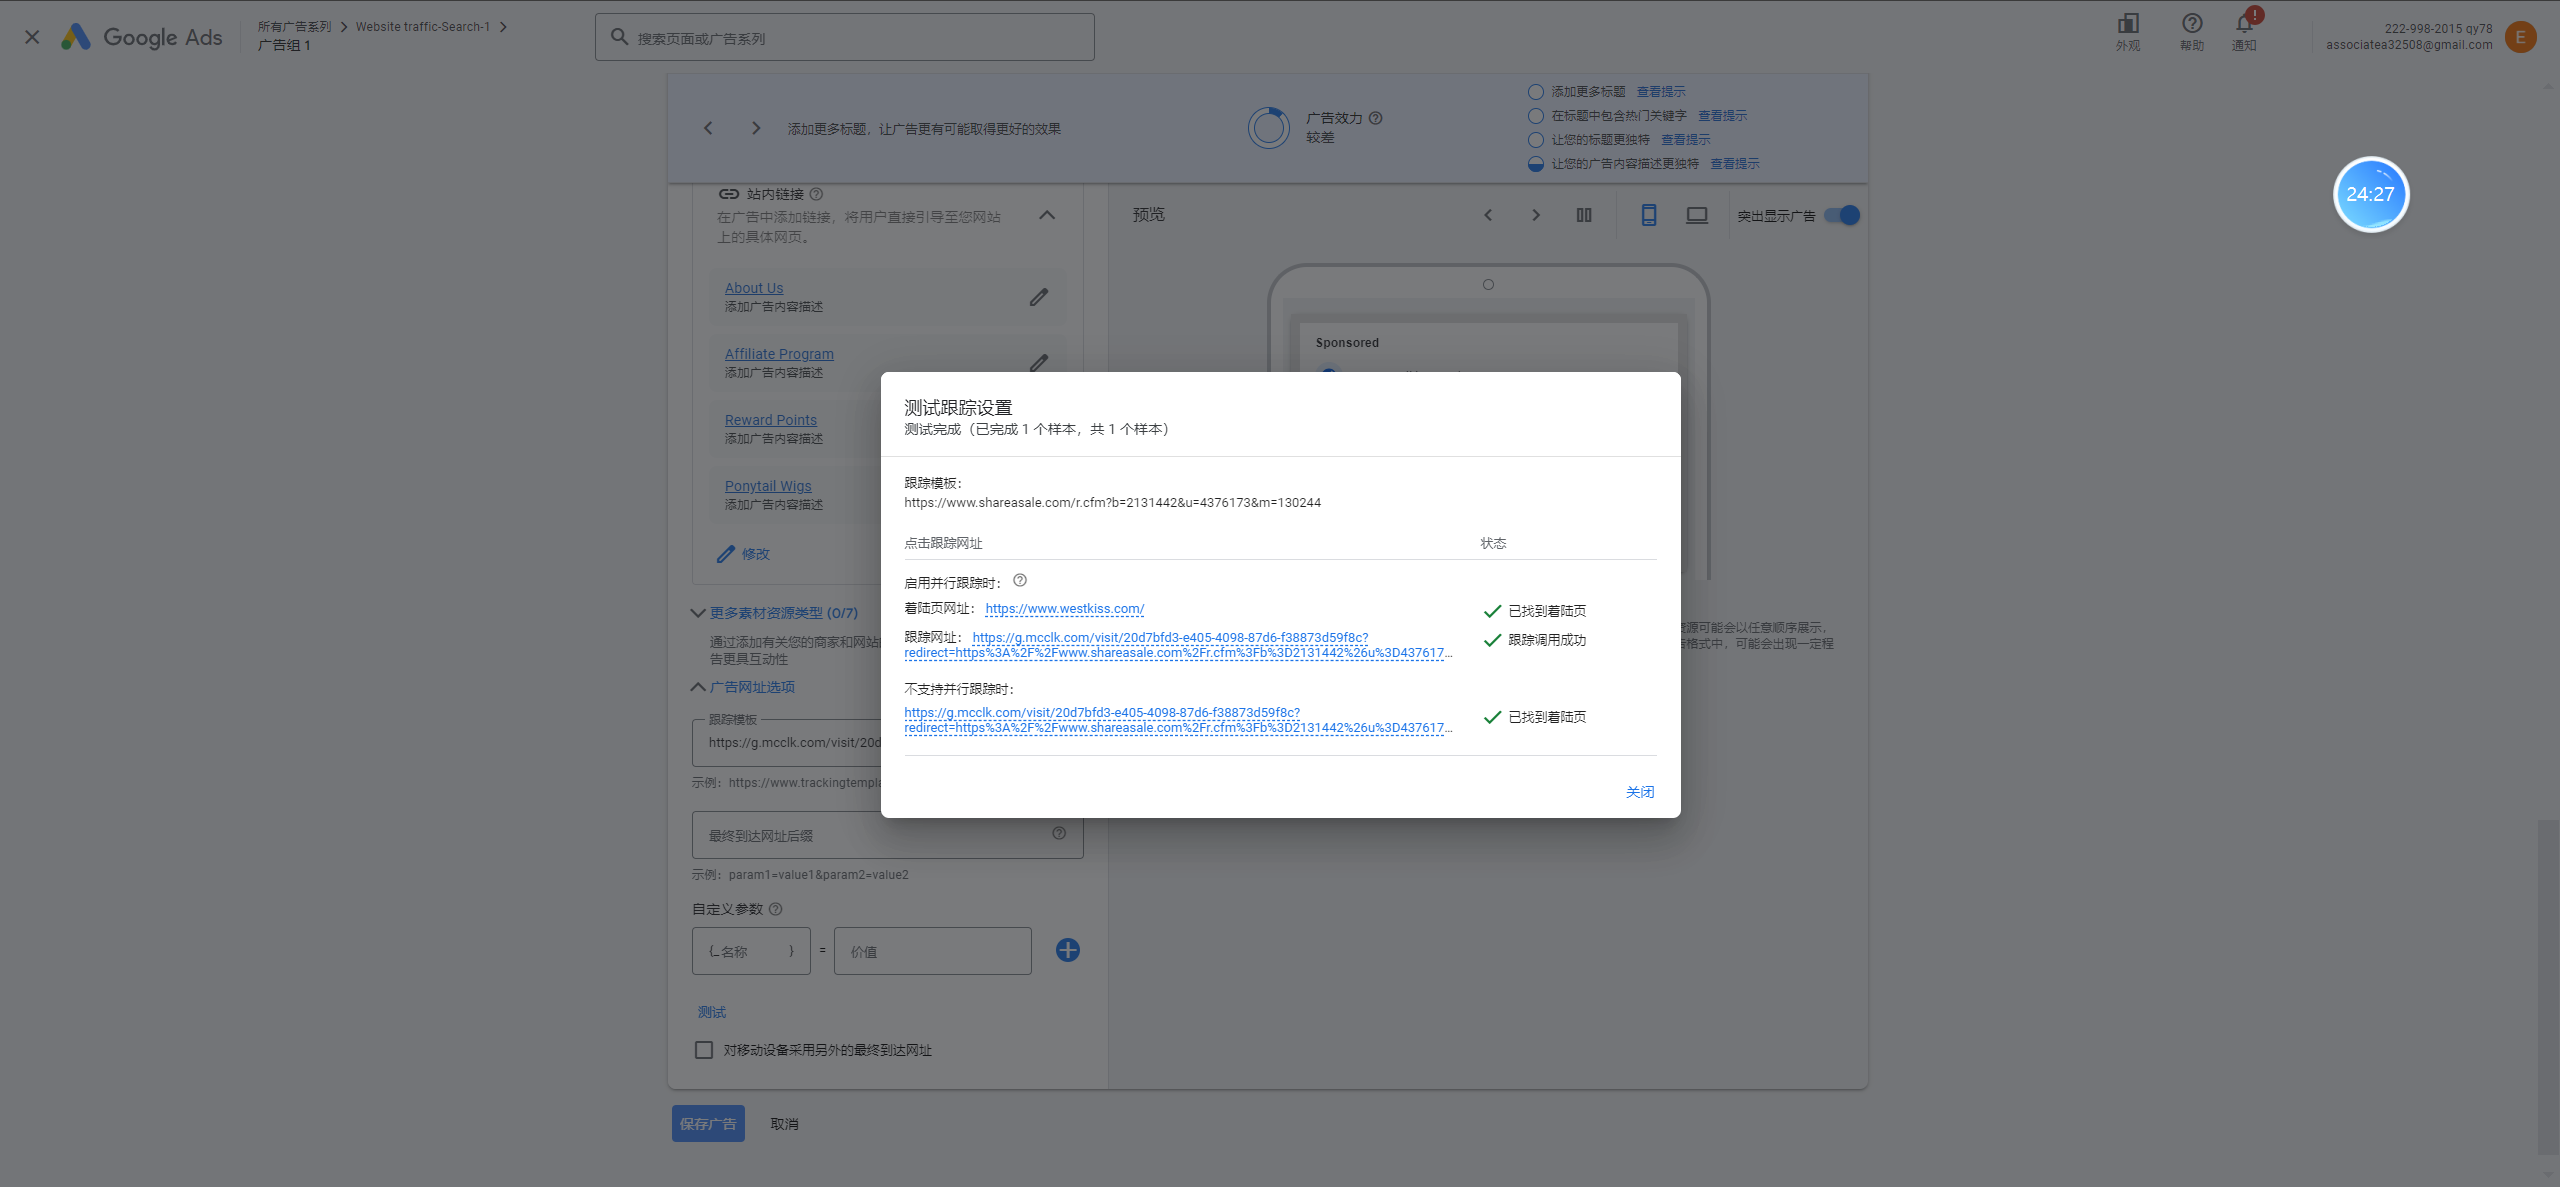This screenshot has width=2560, height=1187.
Task: Collapse the sitelinks section chevron
Action: (x=1047, y=215)
